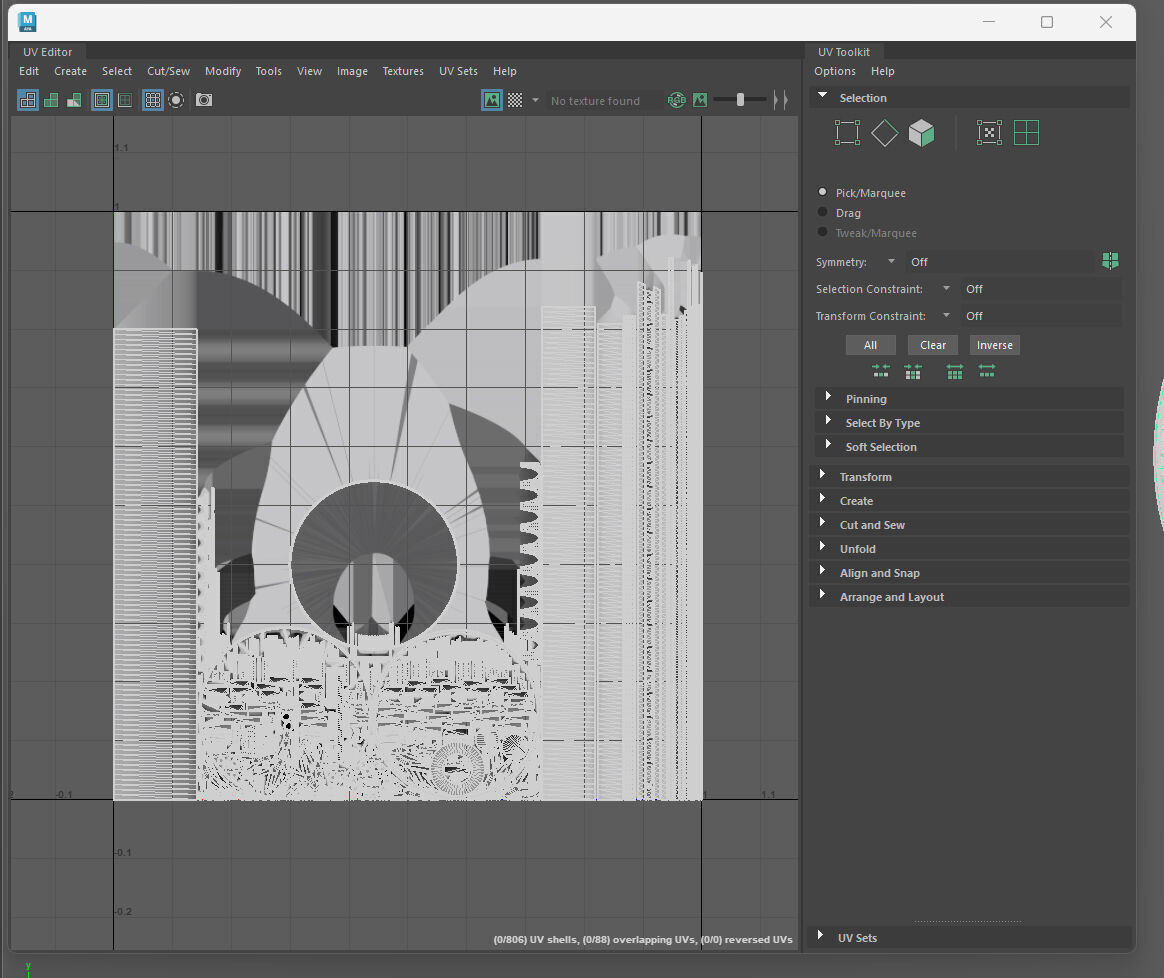Expand the Cut and Sew section
Image resolution: width=1164 pixels, height=978 pixels.
(x=872, y=525)
